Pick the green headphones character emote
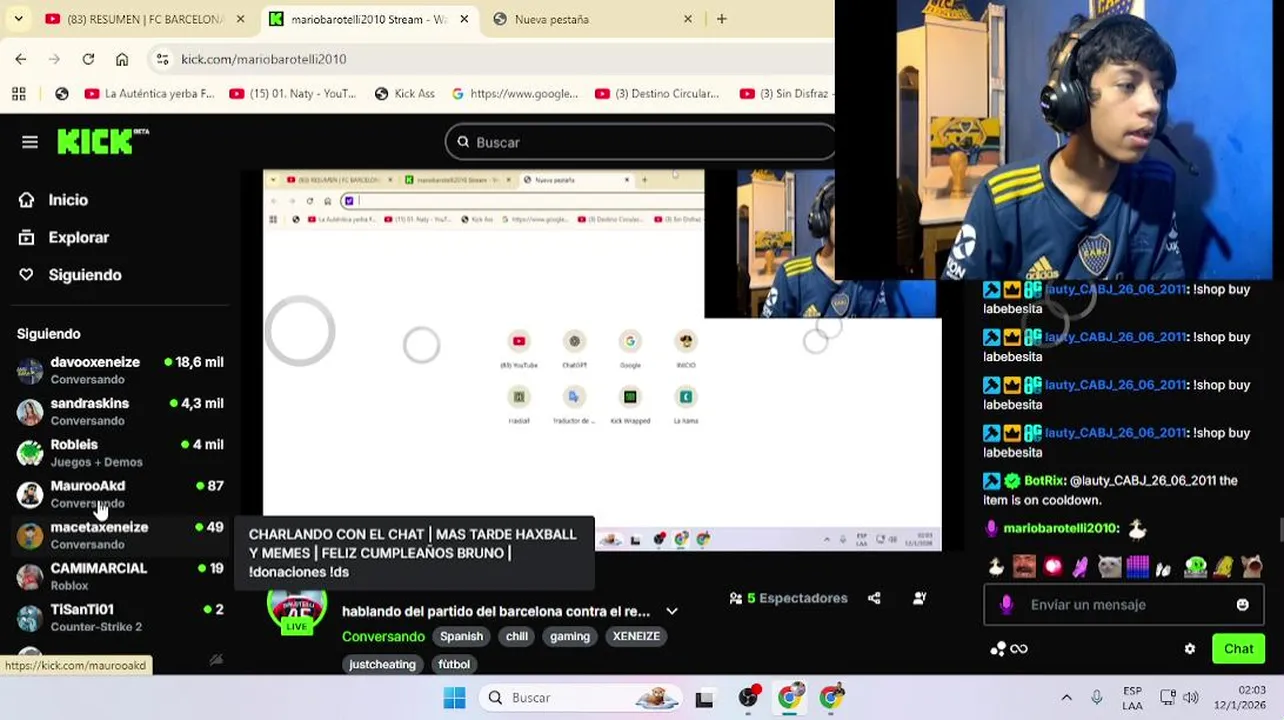Screen dimensions: 1284x720 [1195, 567]
